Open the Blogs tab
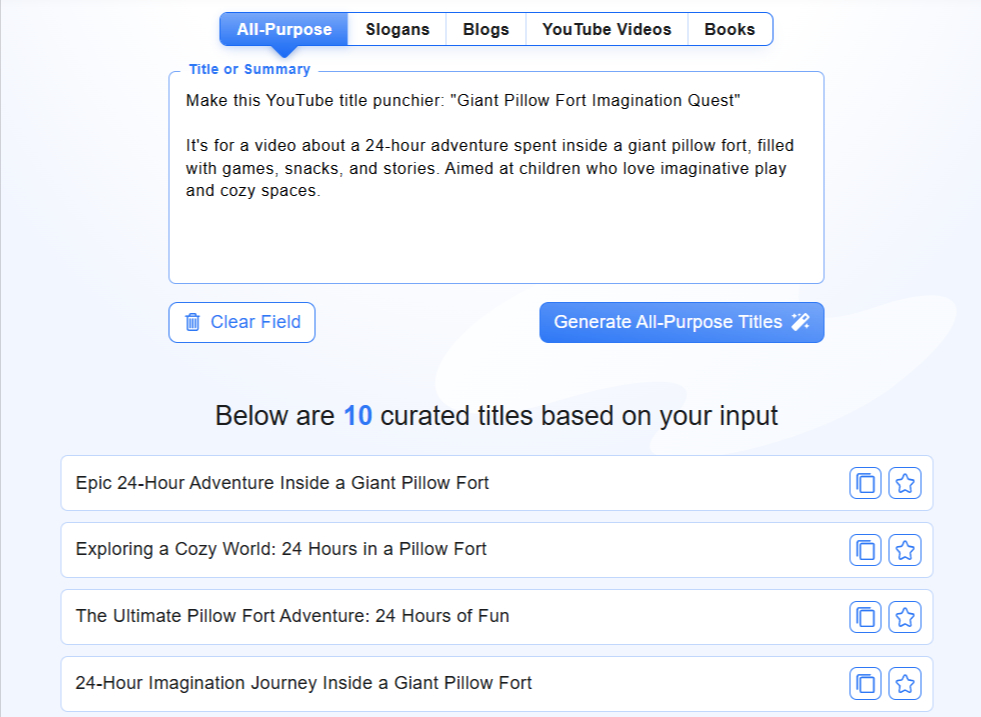Image resolution: width=981 pixels, height=717 pixels. point(486,29)
